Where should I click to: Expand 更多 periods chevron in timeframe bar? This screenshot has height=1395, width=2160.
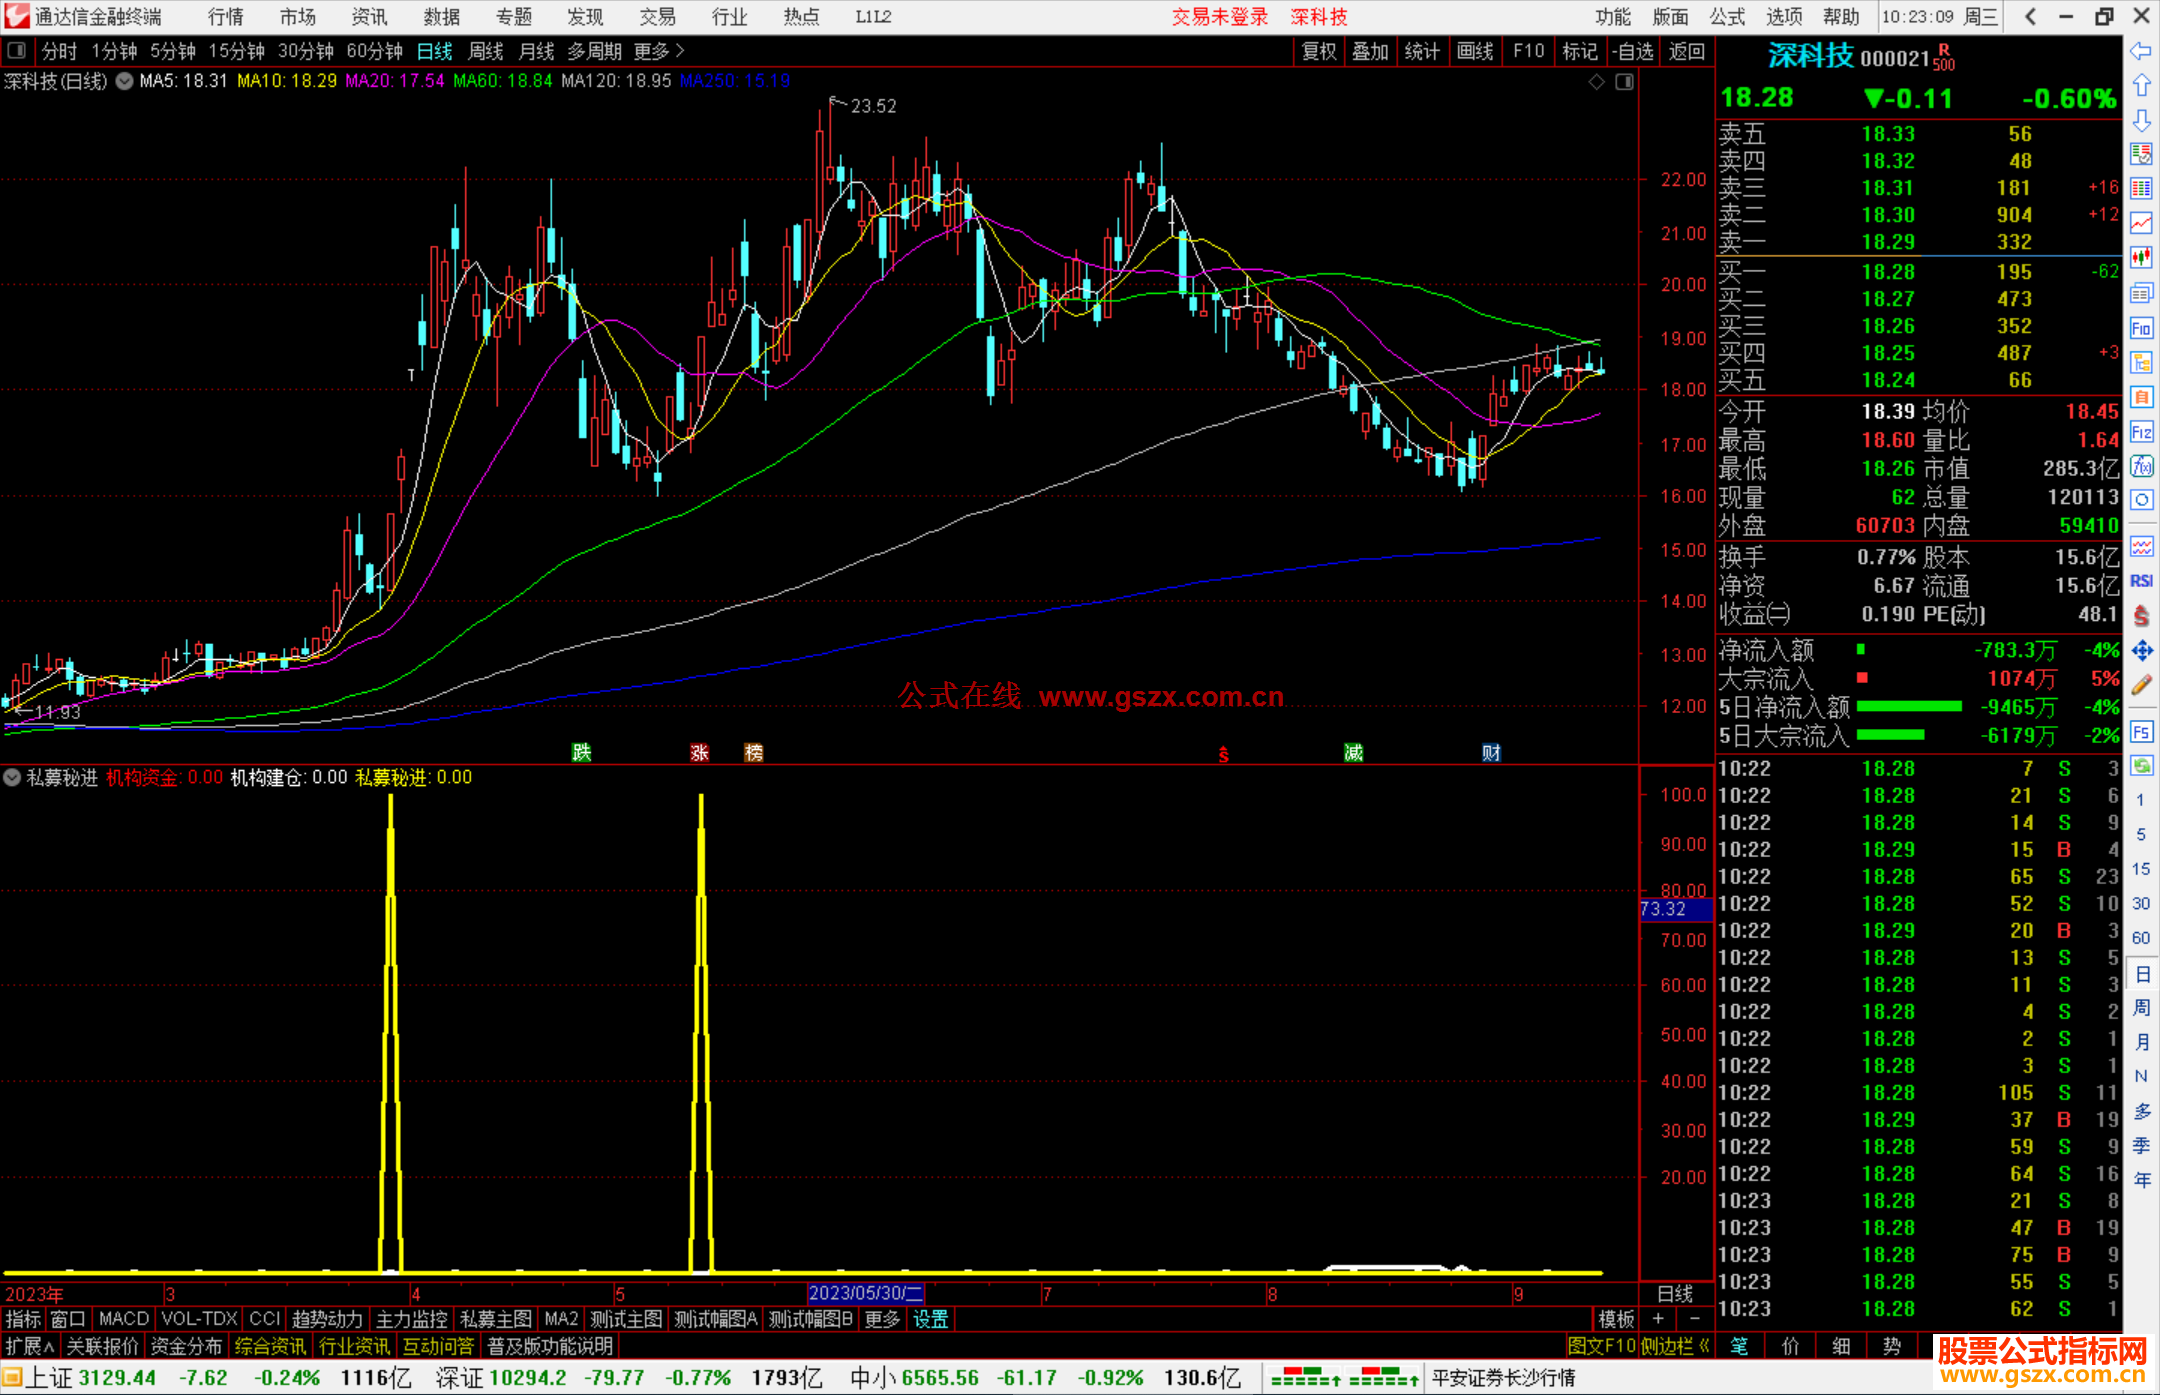point(680,50)
